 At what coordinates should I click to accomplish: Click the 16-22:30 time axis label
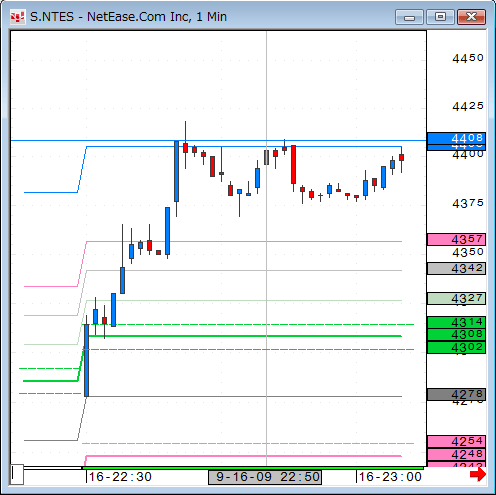[120, 477]
